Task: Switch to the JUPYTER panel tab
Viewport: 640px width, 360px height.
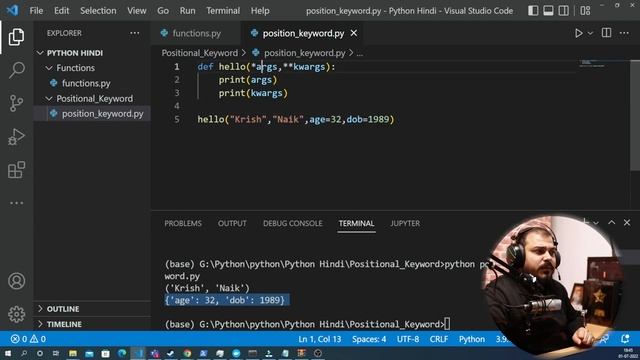Action: 405,223
